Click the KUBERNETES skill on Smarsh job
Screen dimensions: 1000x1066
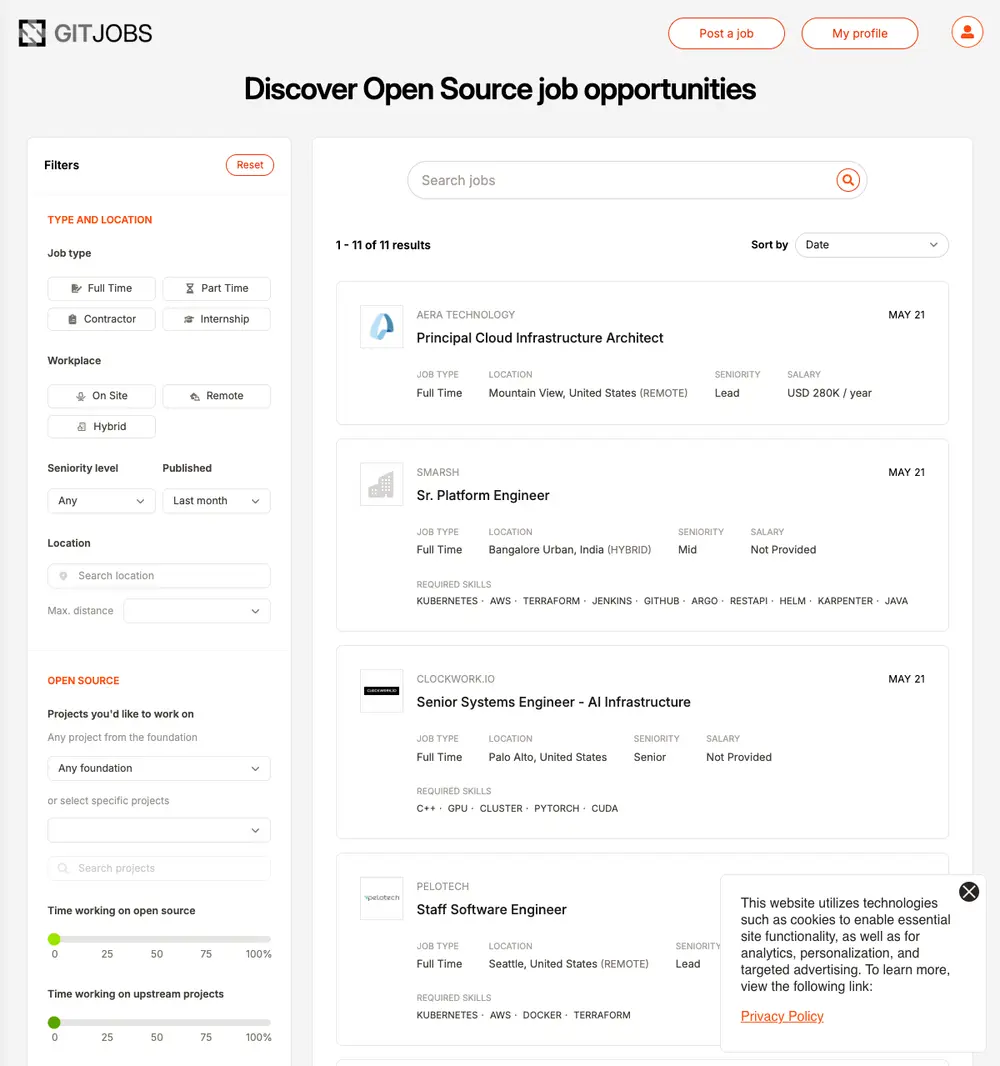click(447, 601)
